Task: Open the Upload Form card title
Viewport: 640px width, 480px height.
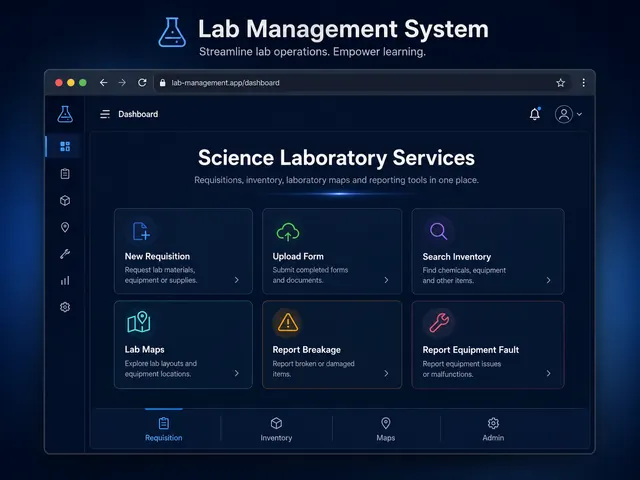Action: click(298, 256)
